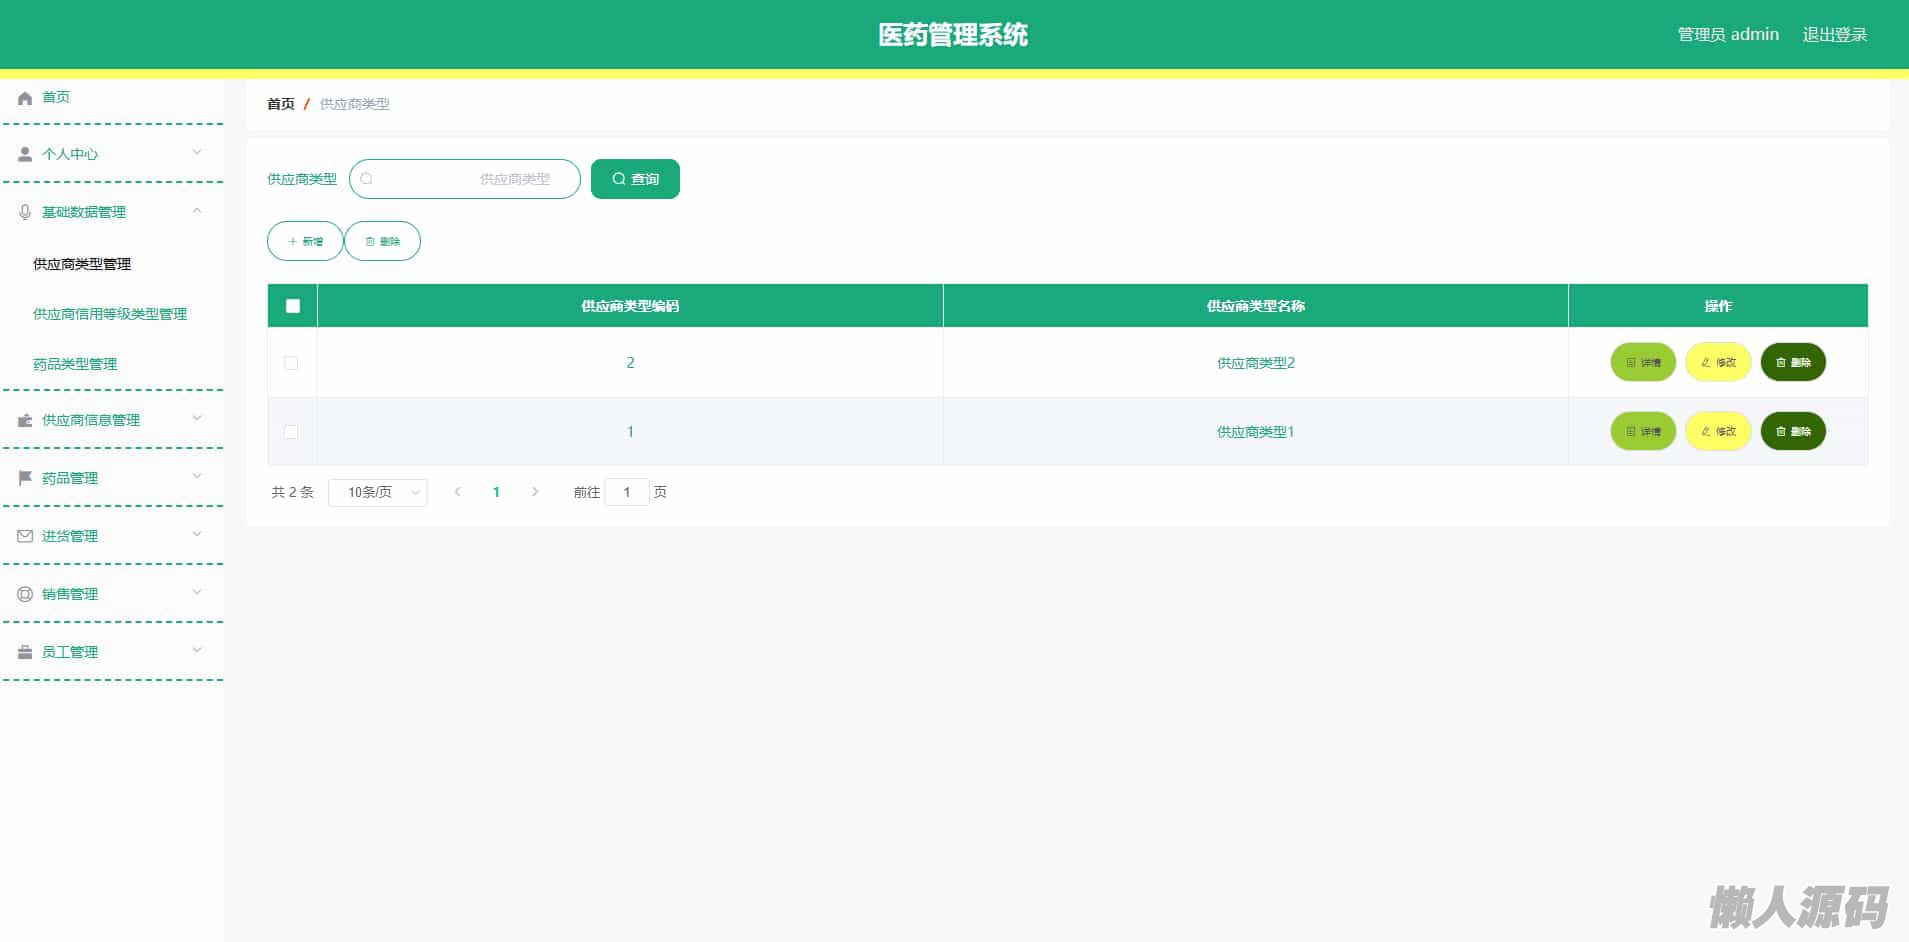Click the lifebuoy icon beside 销售管理
1909x942 pixels.
click(x=25, y=594)
